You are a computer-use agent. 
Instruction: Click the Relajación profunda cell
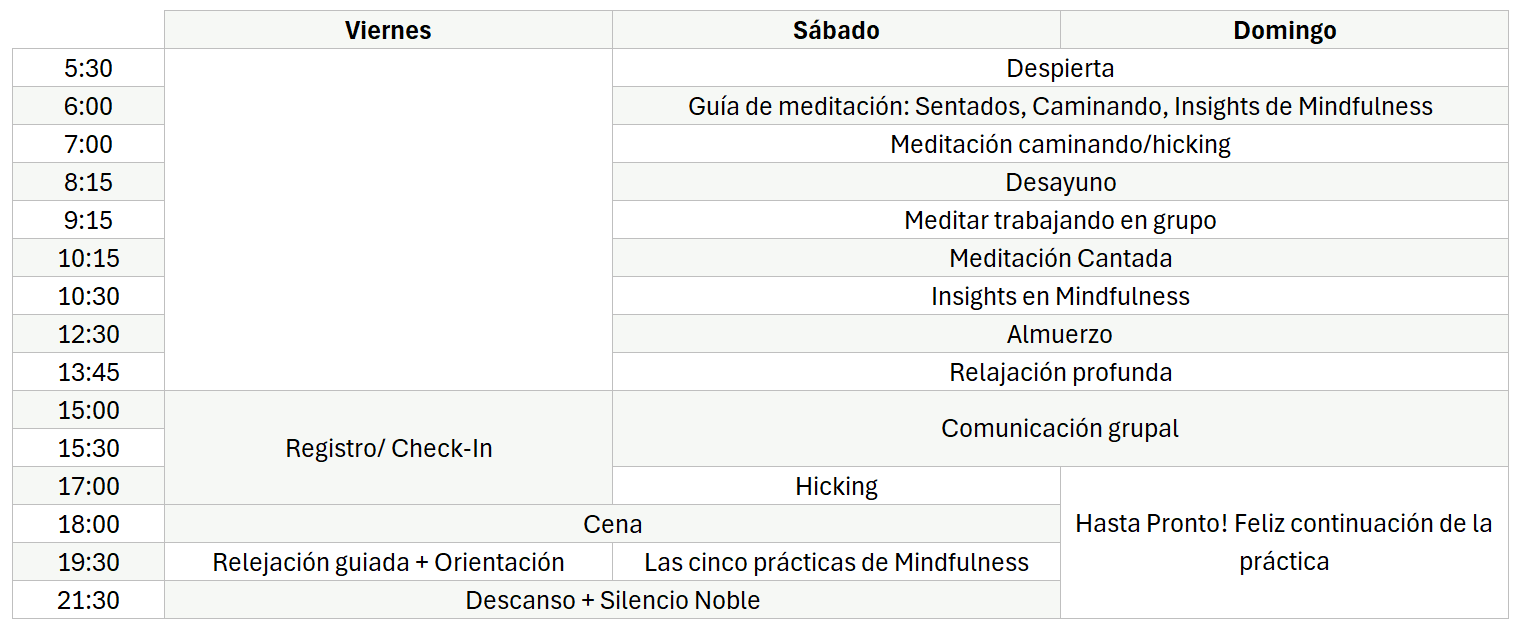click(x=1060, y=372)
